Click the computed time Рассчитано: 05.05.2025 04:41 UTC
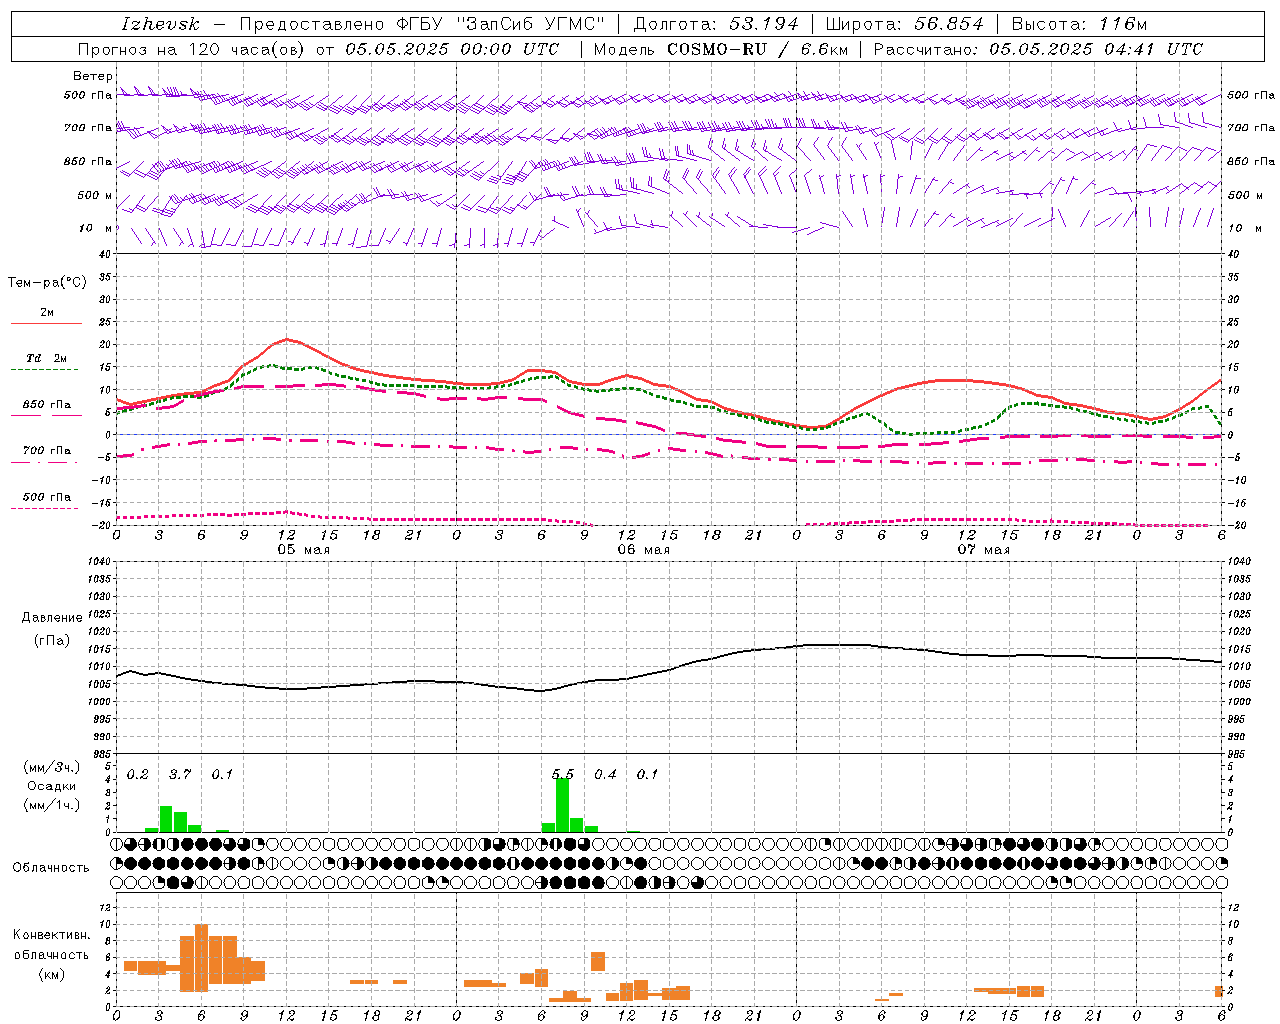 coord(1038,49)
